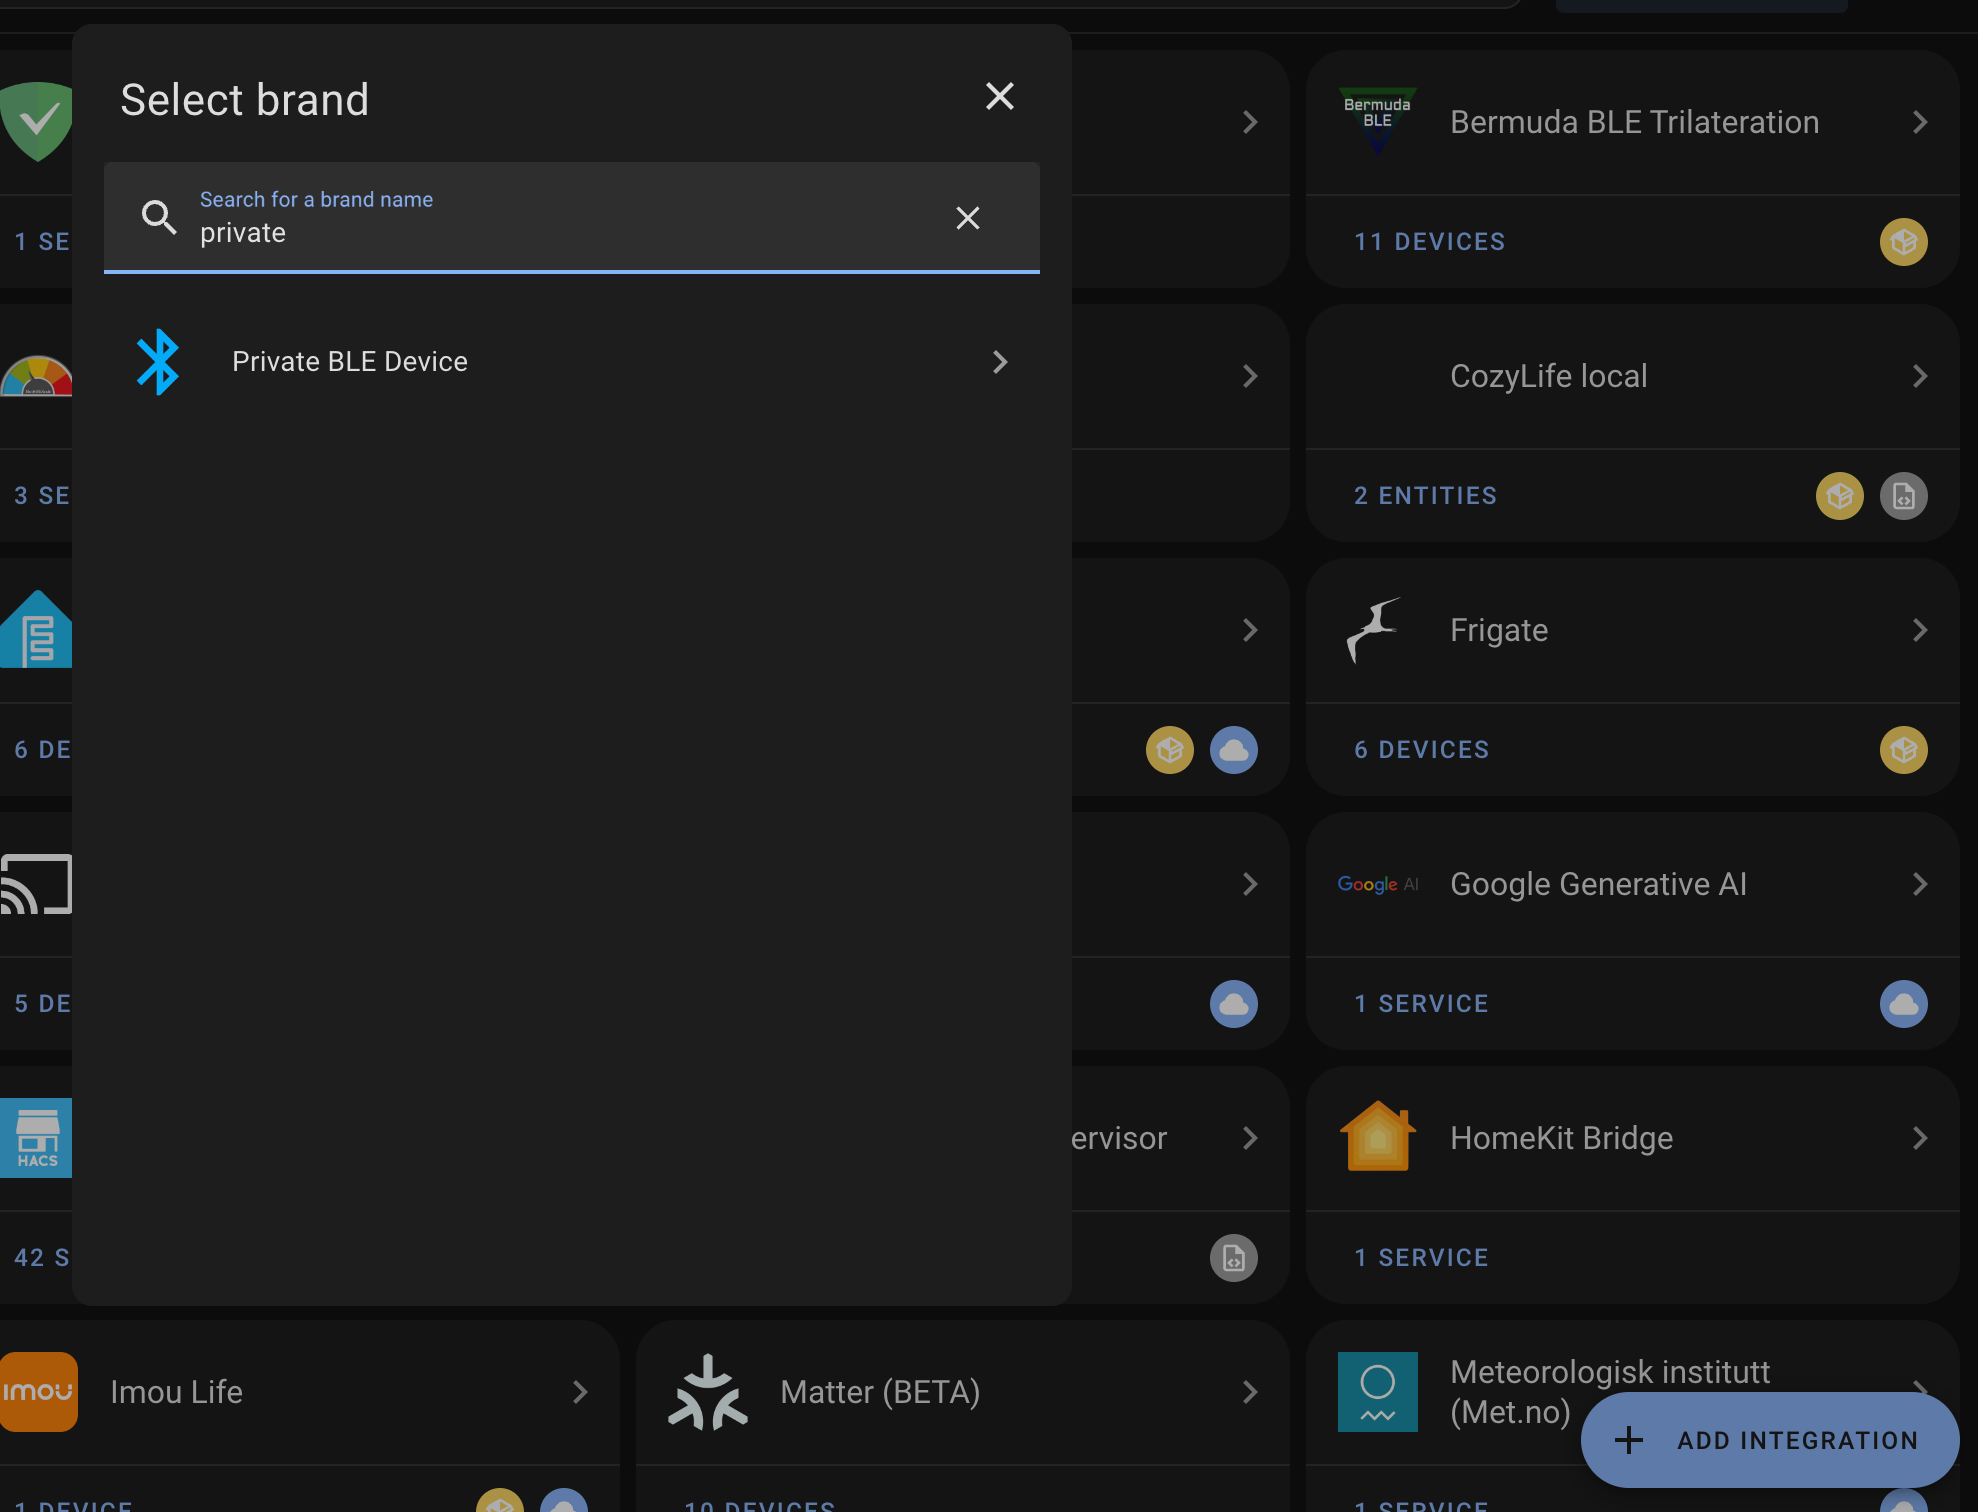Viewport: 1978px width, 1512px height.
Task: Click the Met.no logo
Action: [1377, 1392]
